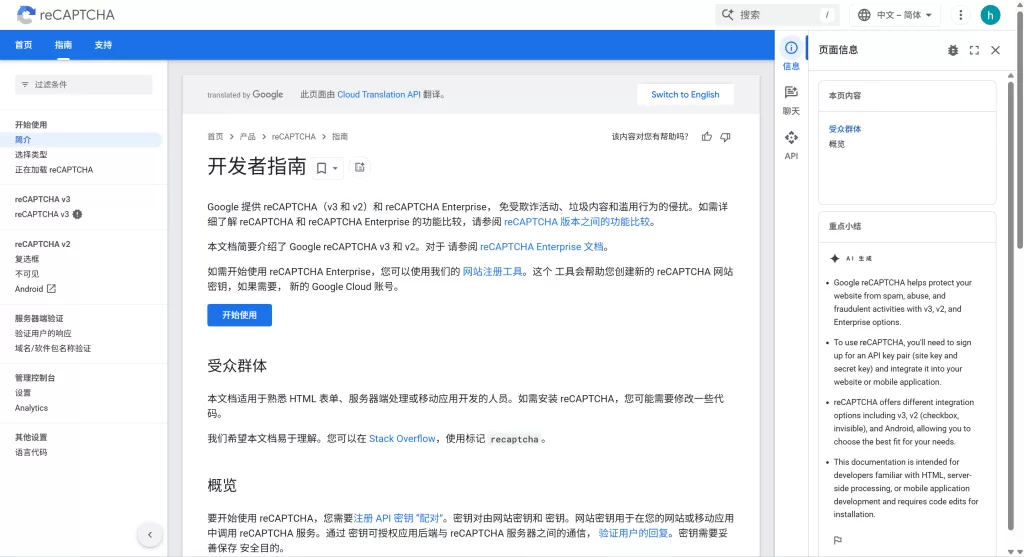Open the Stack Overflow link
Viewport: 1024px width, 557px height.
pyautogui.click(x=402, y=439)
